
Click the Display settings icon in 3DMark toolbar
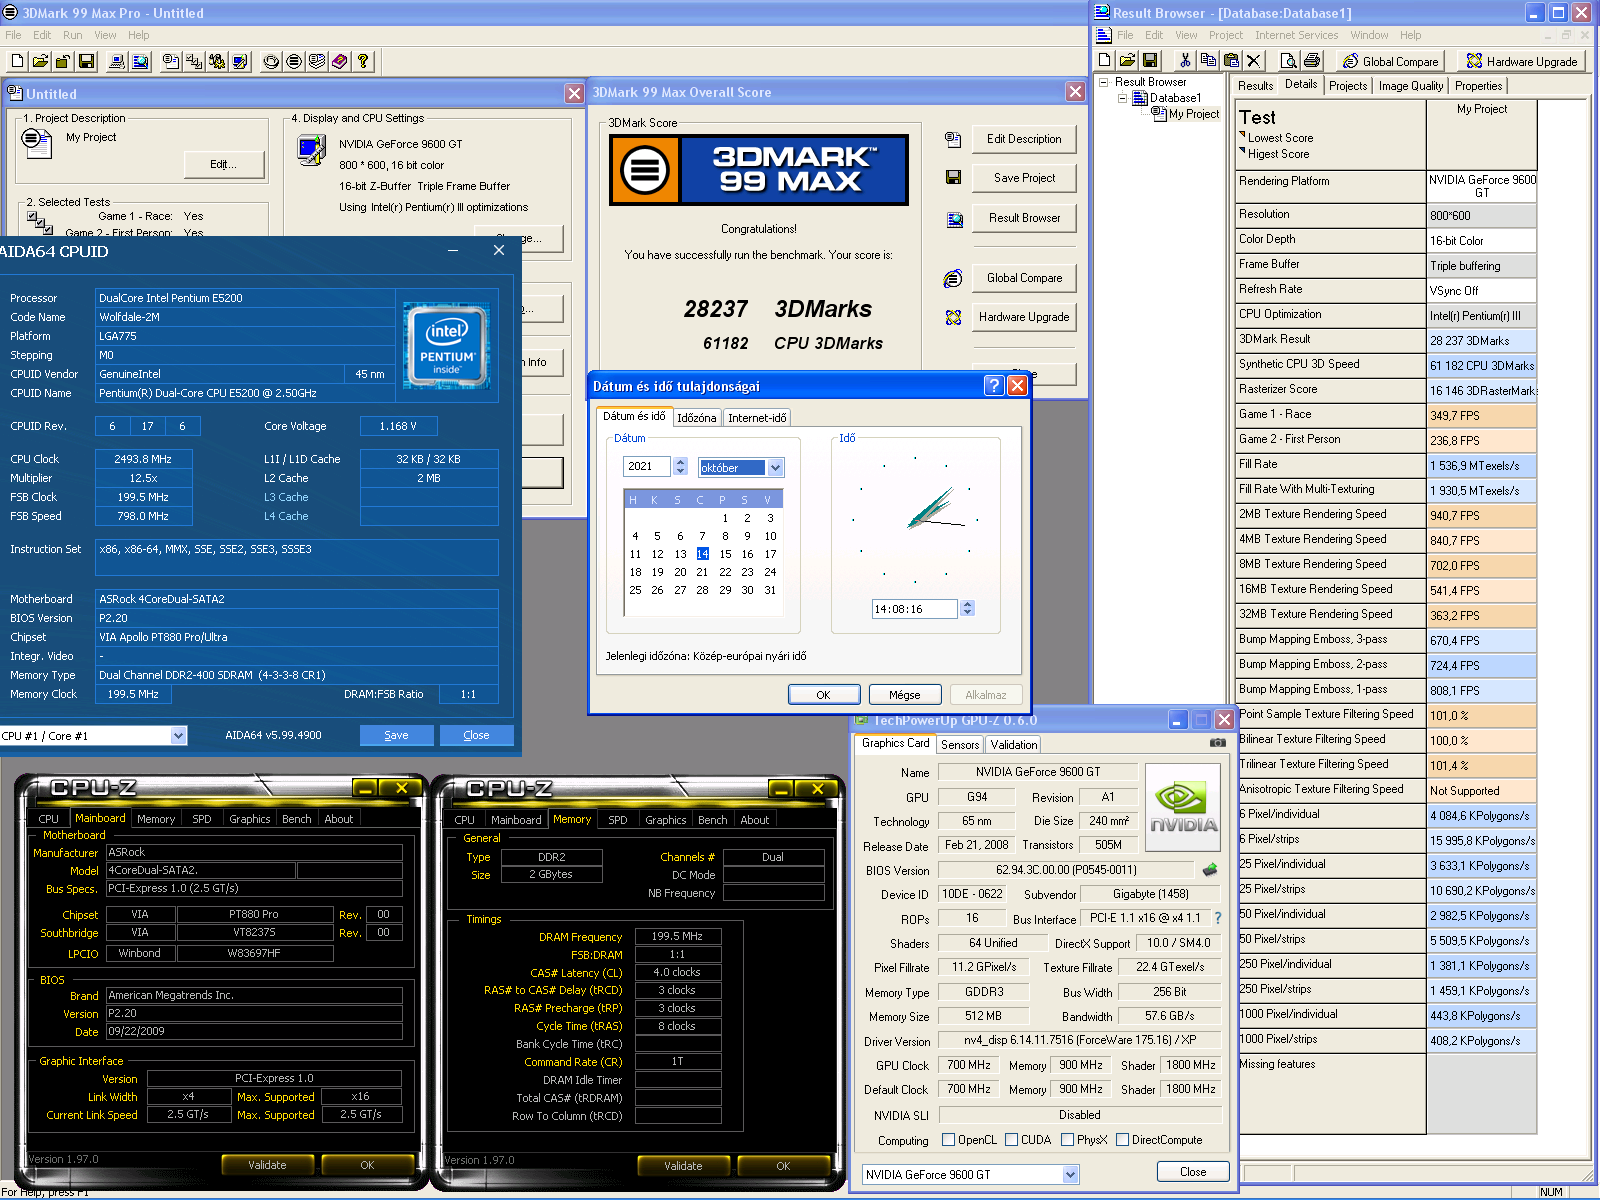pyautogui.click(x=240, y=61)
